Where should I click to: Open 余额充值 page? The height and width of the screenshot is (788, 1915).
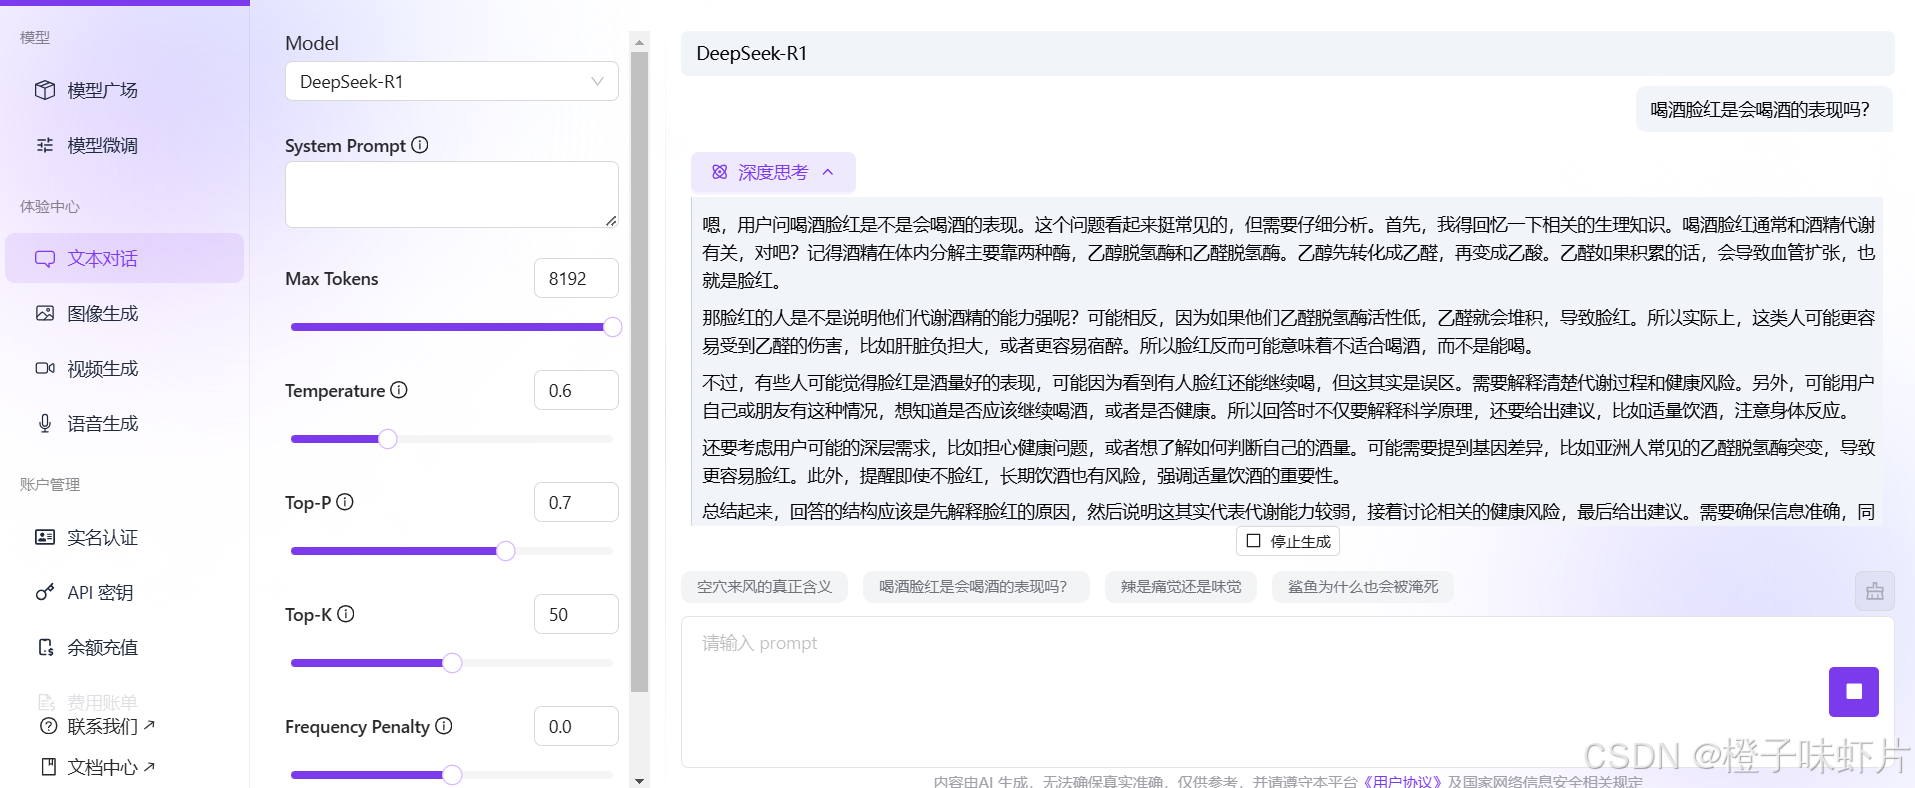[x=125, y=647]
